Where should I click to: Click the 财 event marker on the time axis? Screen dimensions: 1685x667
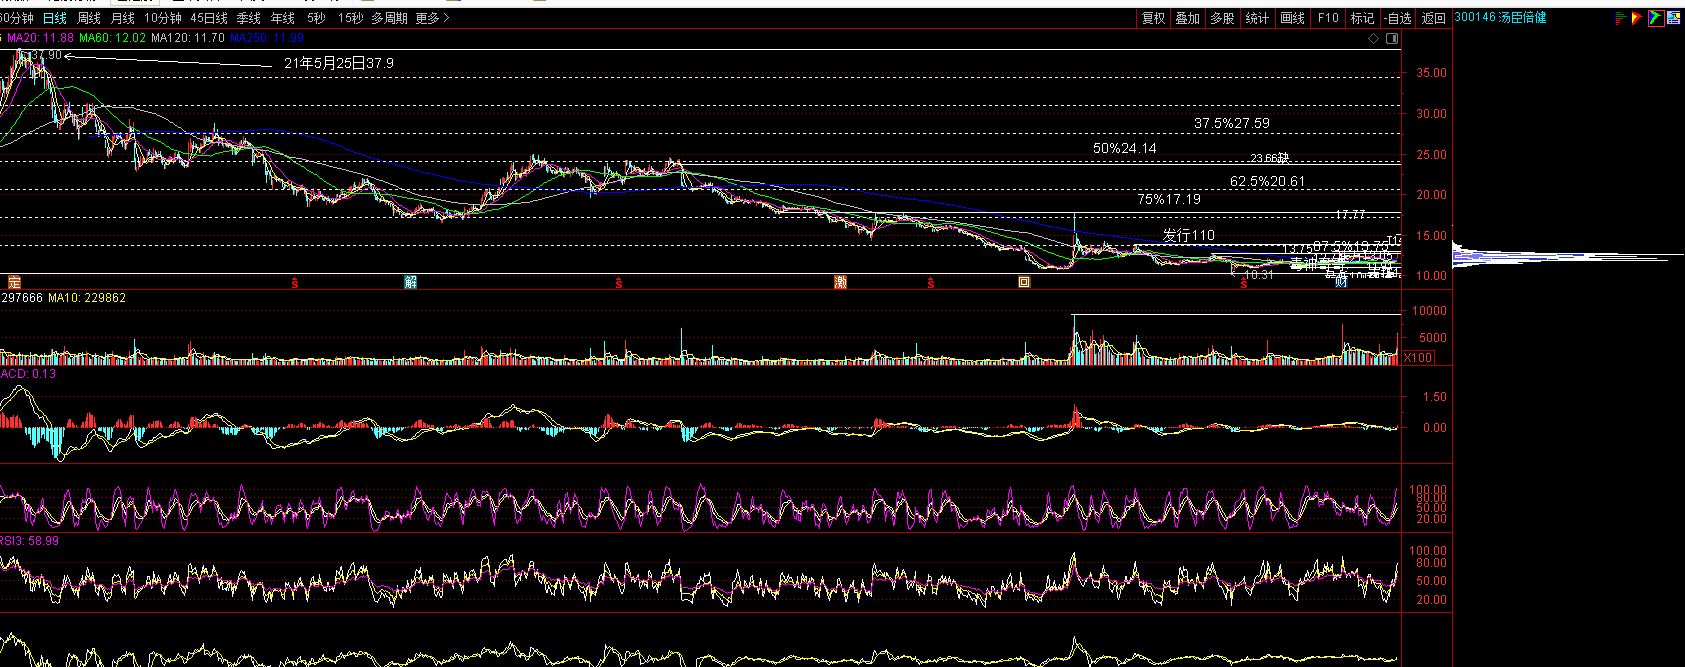click(x=1341, y=282)
